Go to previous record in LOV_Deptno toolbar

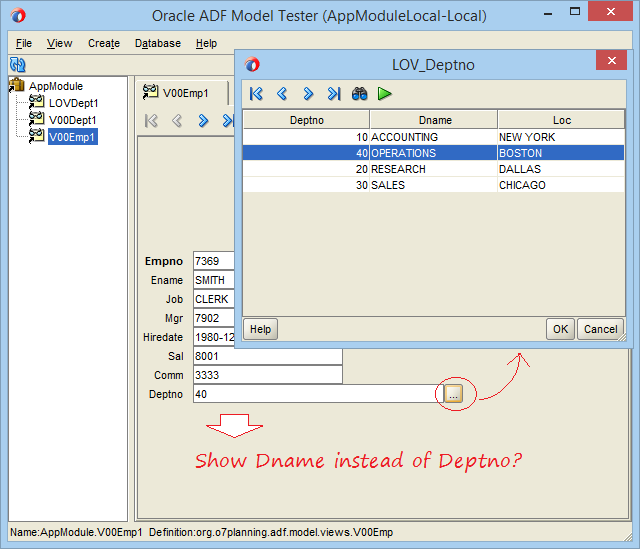point(282,94)
